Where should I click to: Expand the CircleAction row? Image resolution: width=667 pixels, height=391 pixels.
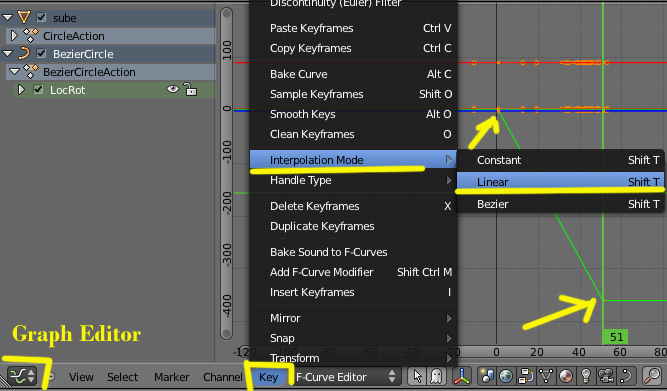pos(14,36)
